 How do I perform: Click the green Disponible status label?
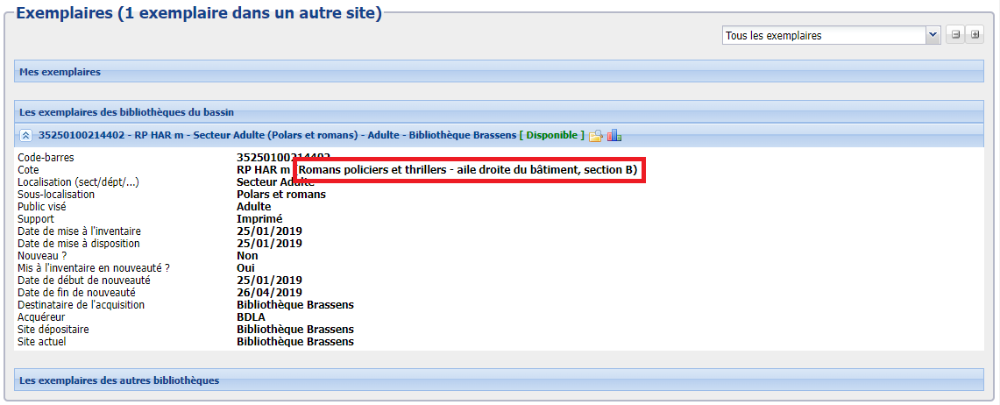tap(552, 135)
